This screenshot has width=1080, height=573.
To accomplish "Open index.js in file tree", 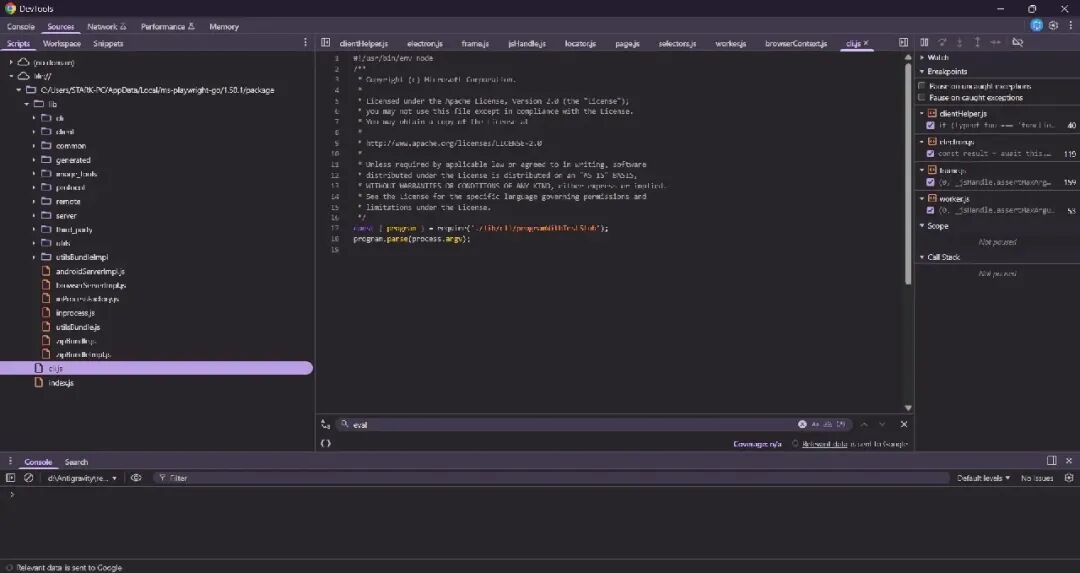I will [61, 383].
